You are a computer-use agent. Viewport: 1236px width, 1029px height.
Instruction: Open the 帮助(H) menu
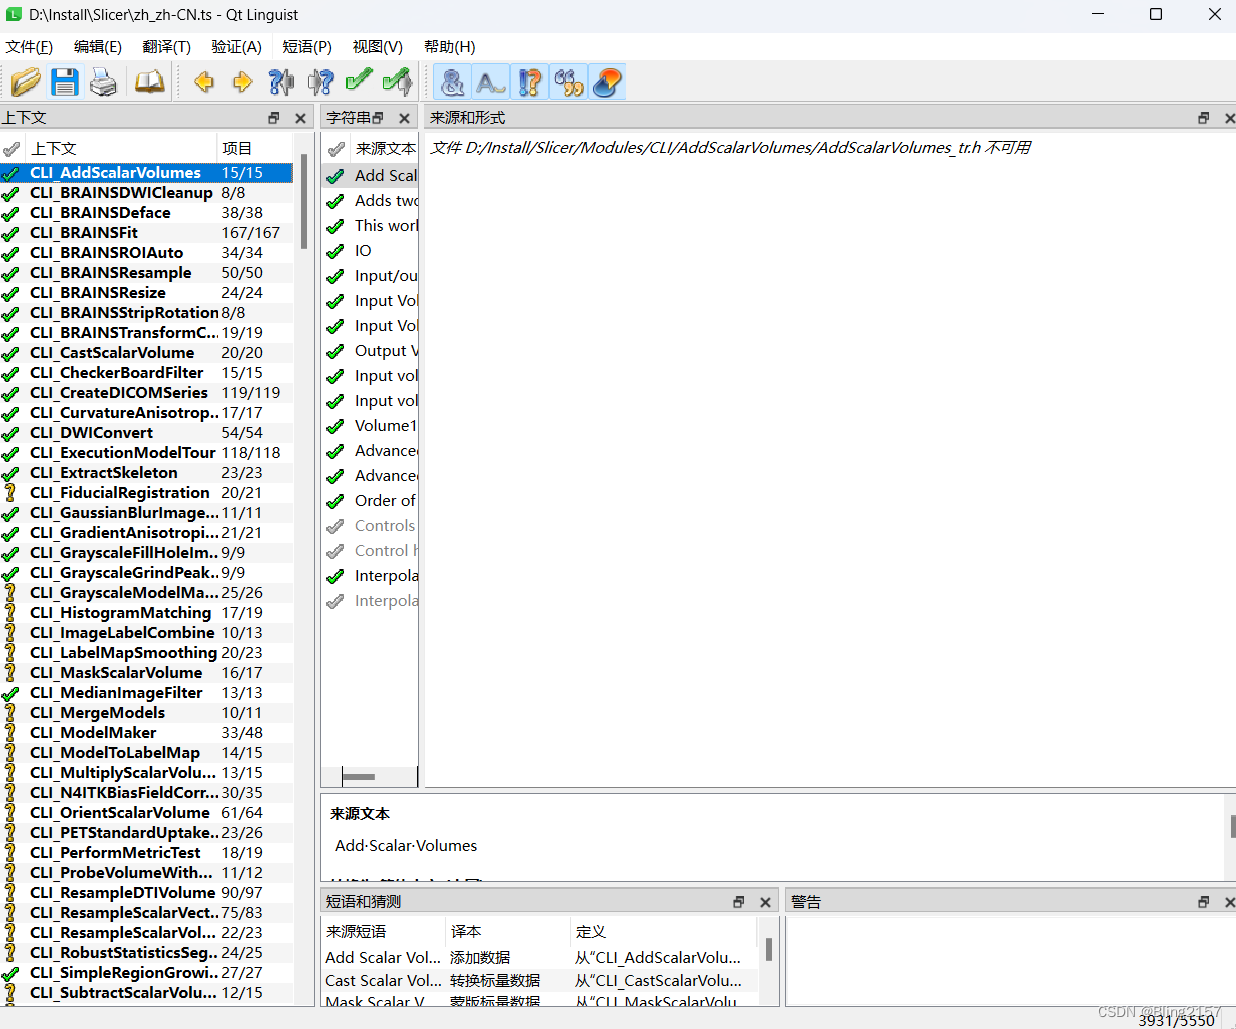coord(450,47)
